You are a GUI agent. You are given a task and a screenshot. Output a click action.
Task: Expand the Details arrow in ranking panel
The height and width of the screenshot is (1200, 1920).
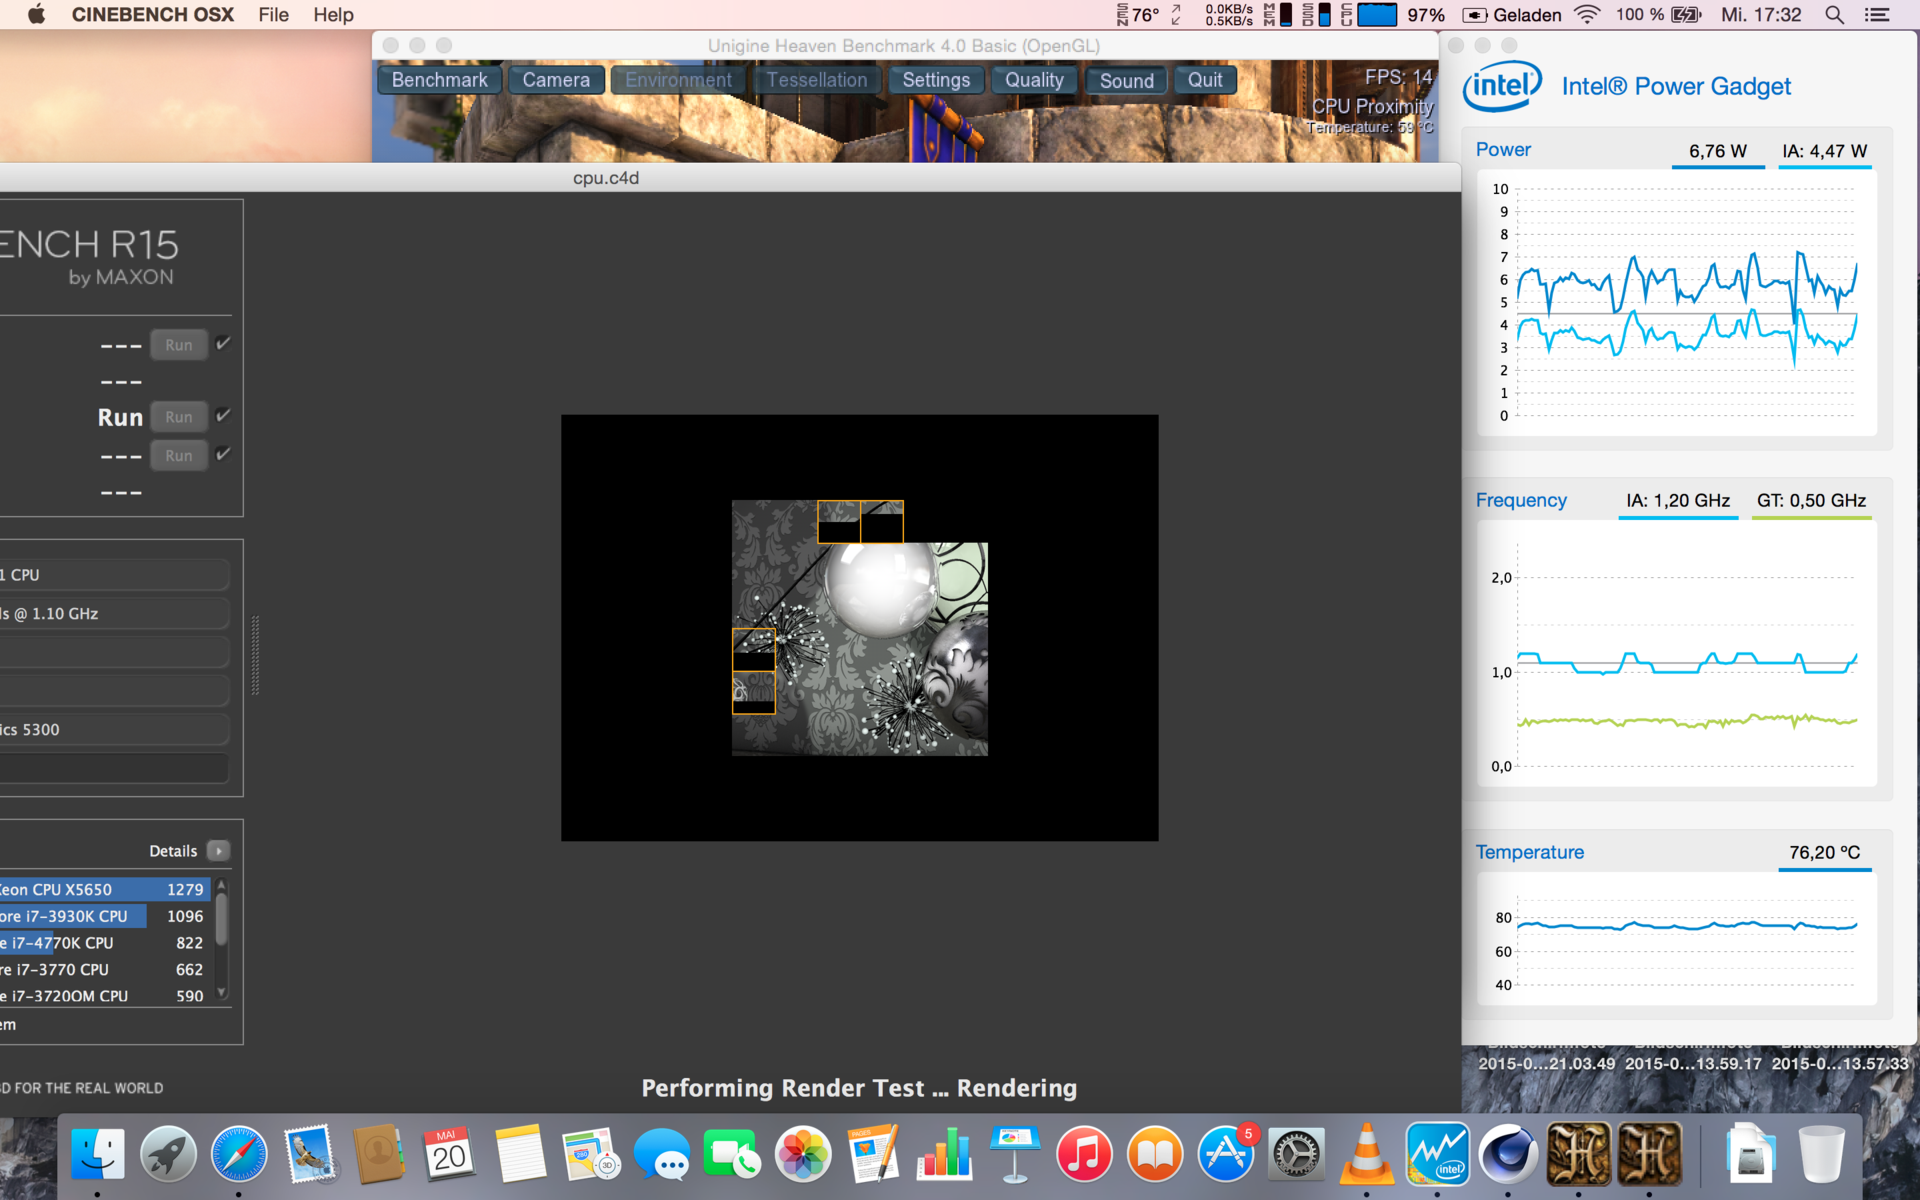pyautogui.click(x=218, y=851)
